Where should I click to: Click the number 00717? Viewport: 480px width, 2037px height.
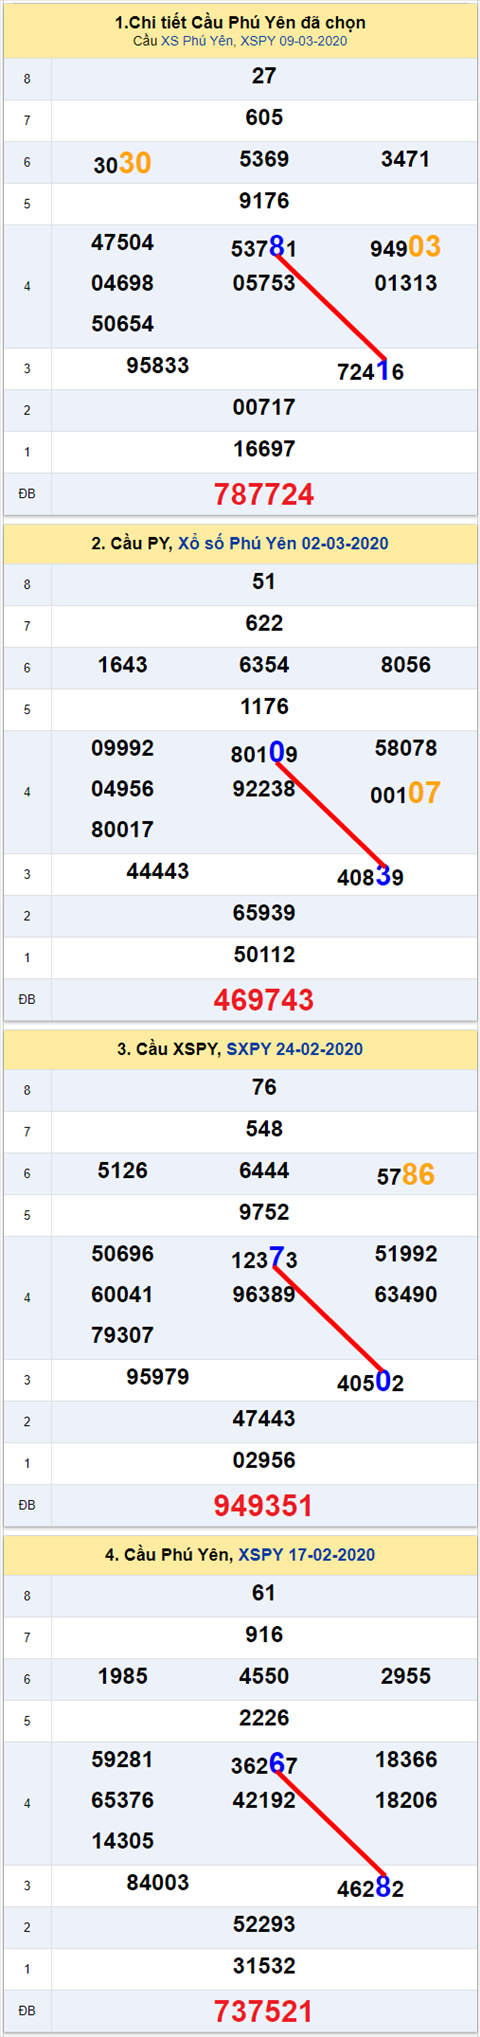(x=264, y=408)
